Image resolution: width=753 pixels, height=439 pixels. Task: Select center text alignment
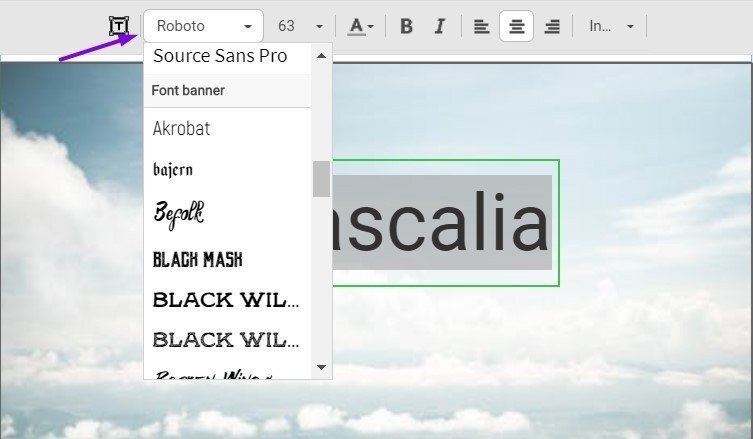[516, 26]
